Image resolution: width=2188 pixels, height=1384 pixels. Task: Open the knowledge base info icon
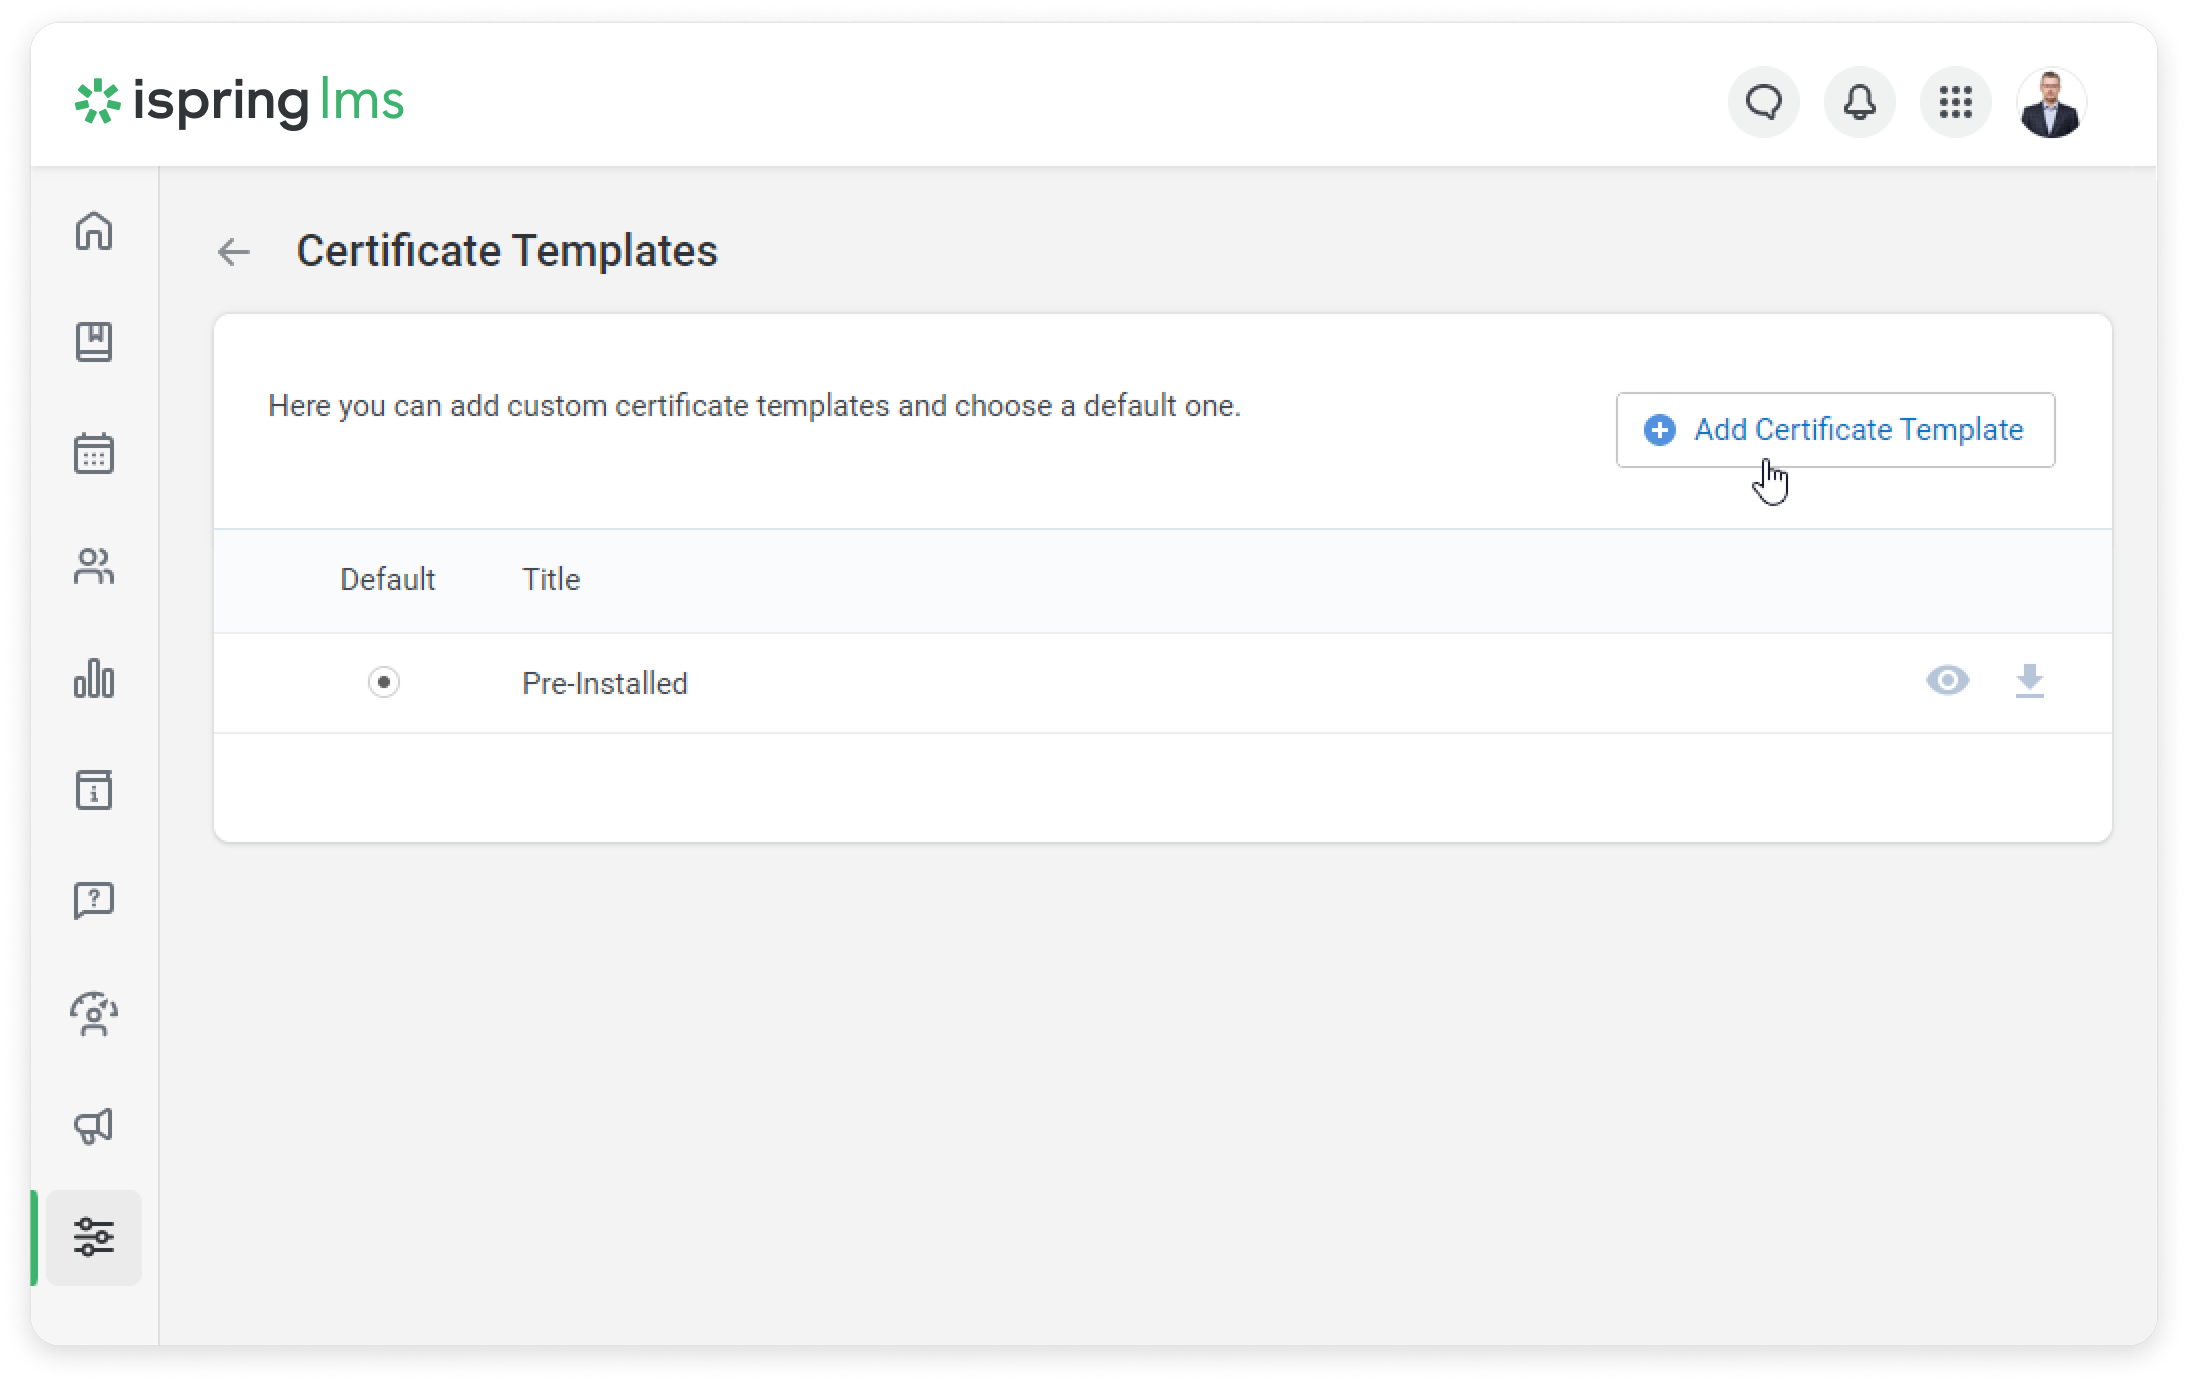[94, 790]
